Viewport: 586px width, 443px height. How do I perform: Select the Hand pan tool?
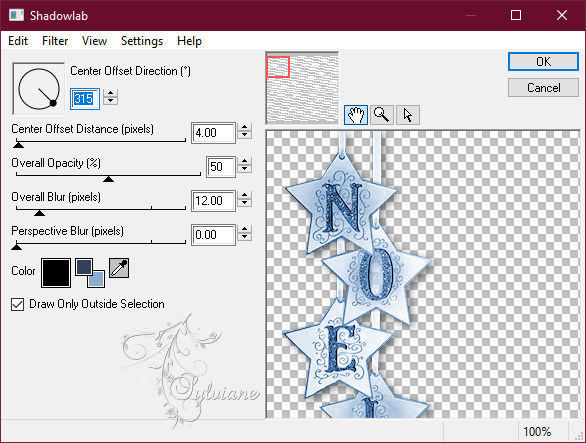pyautogui.click(x=355, y=115)
